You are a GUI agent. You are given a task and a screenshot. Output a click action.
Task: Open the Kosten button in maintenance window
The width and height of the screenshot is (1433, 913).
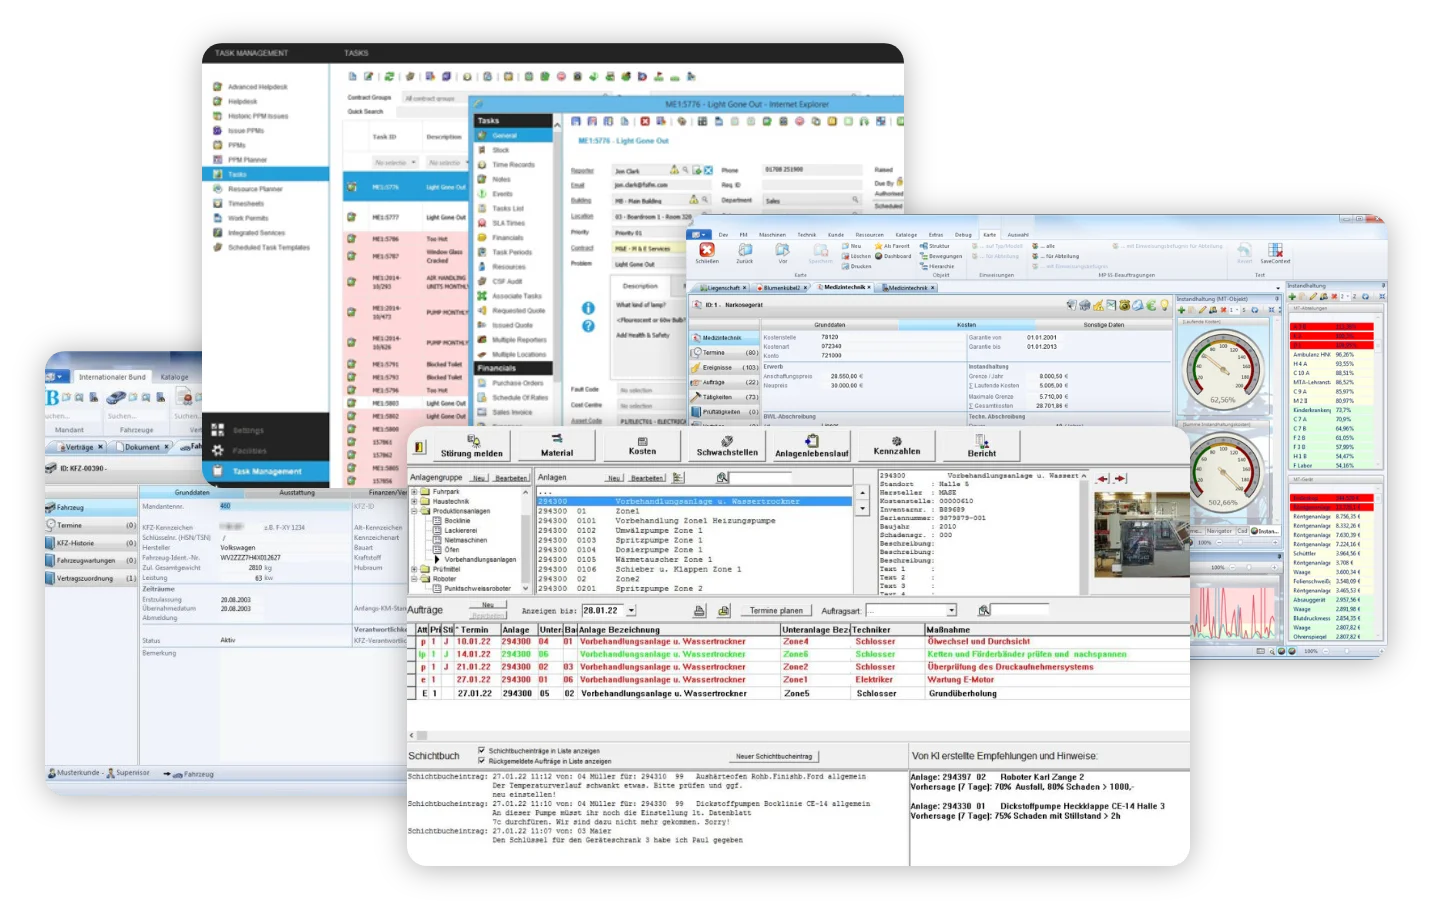click(x=642, y=445)
